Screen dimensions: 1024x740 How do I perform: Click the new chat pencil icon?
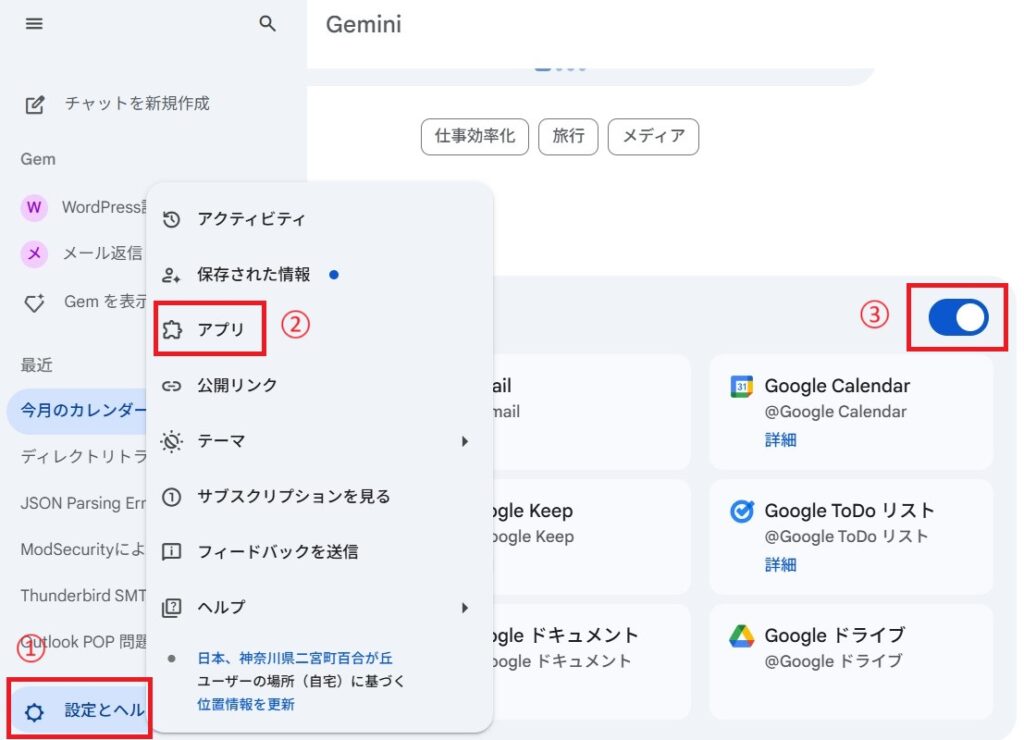pyautogui.click(x=35, y=105)
